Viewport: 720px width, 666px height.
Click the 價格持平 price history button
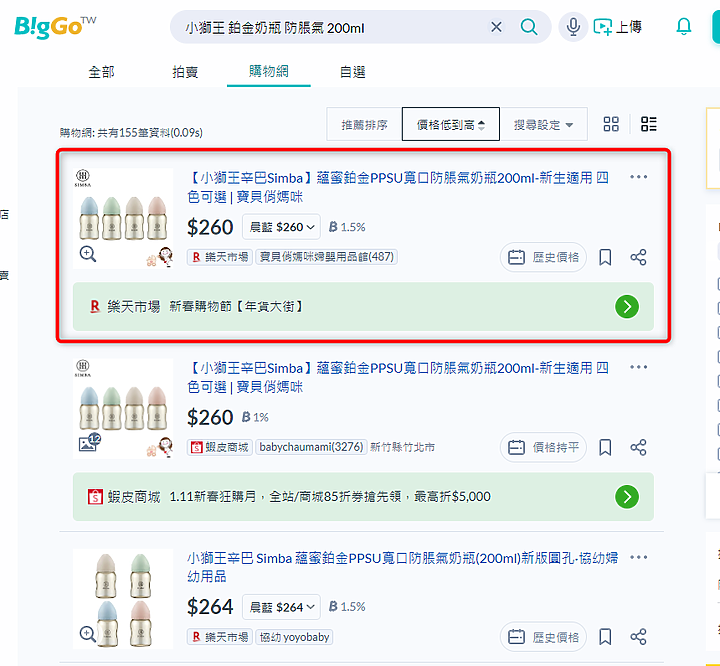(x=543, y=447)
